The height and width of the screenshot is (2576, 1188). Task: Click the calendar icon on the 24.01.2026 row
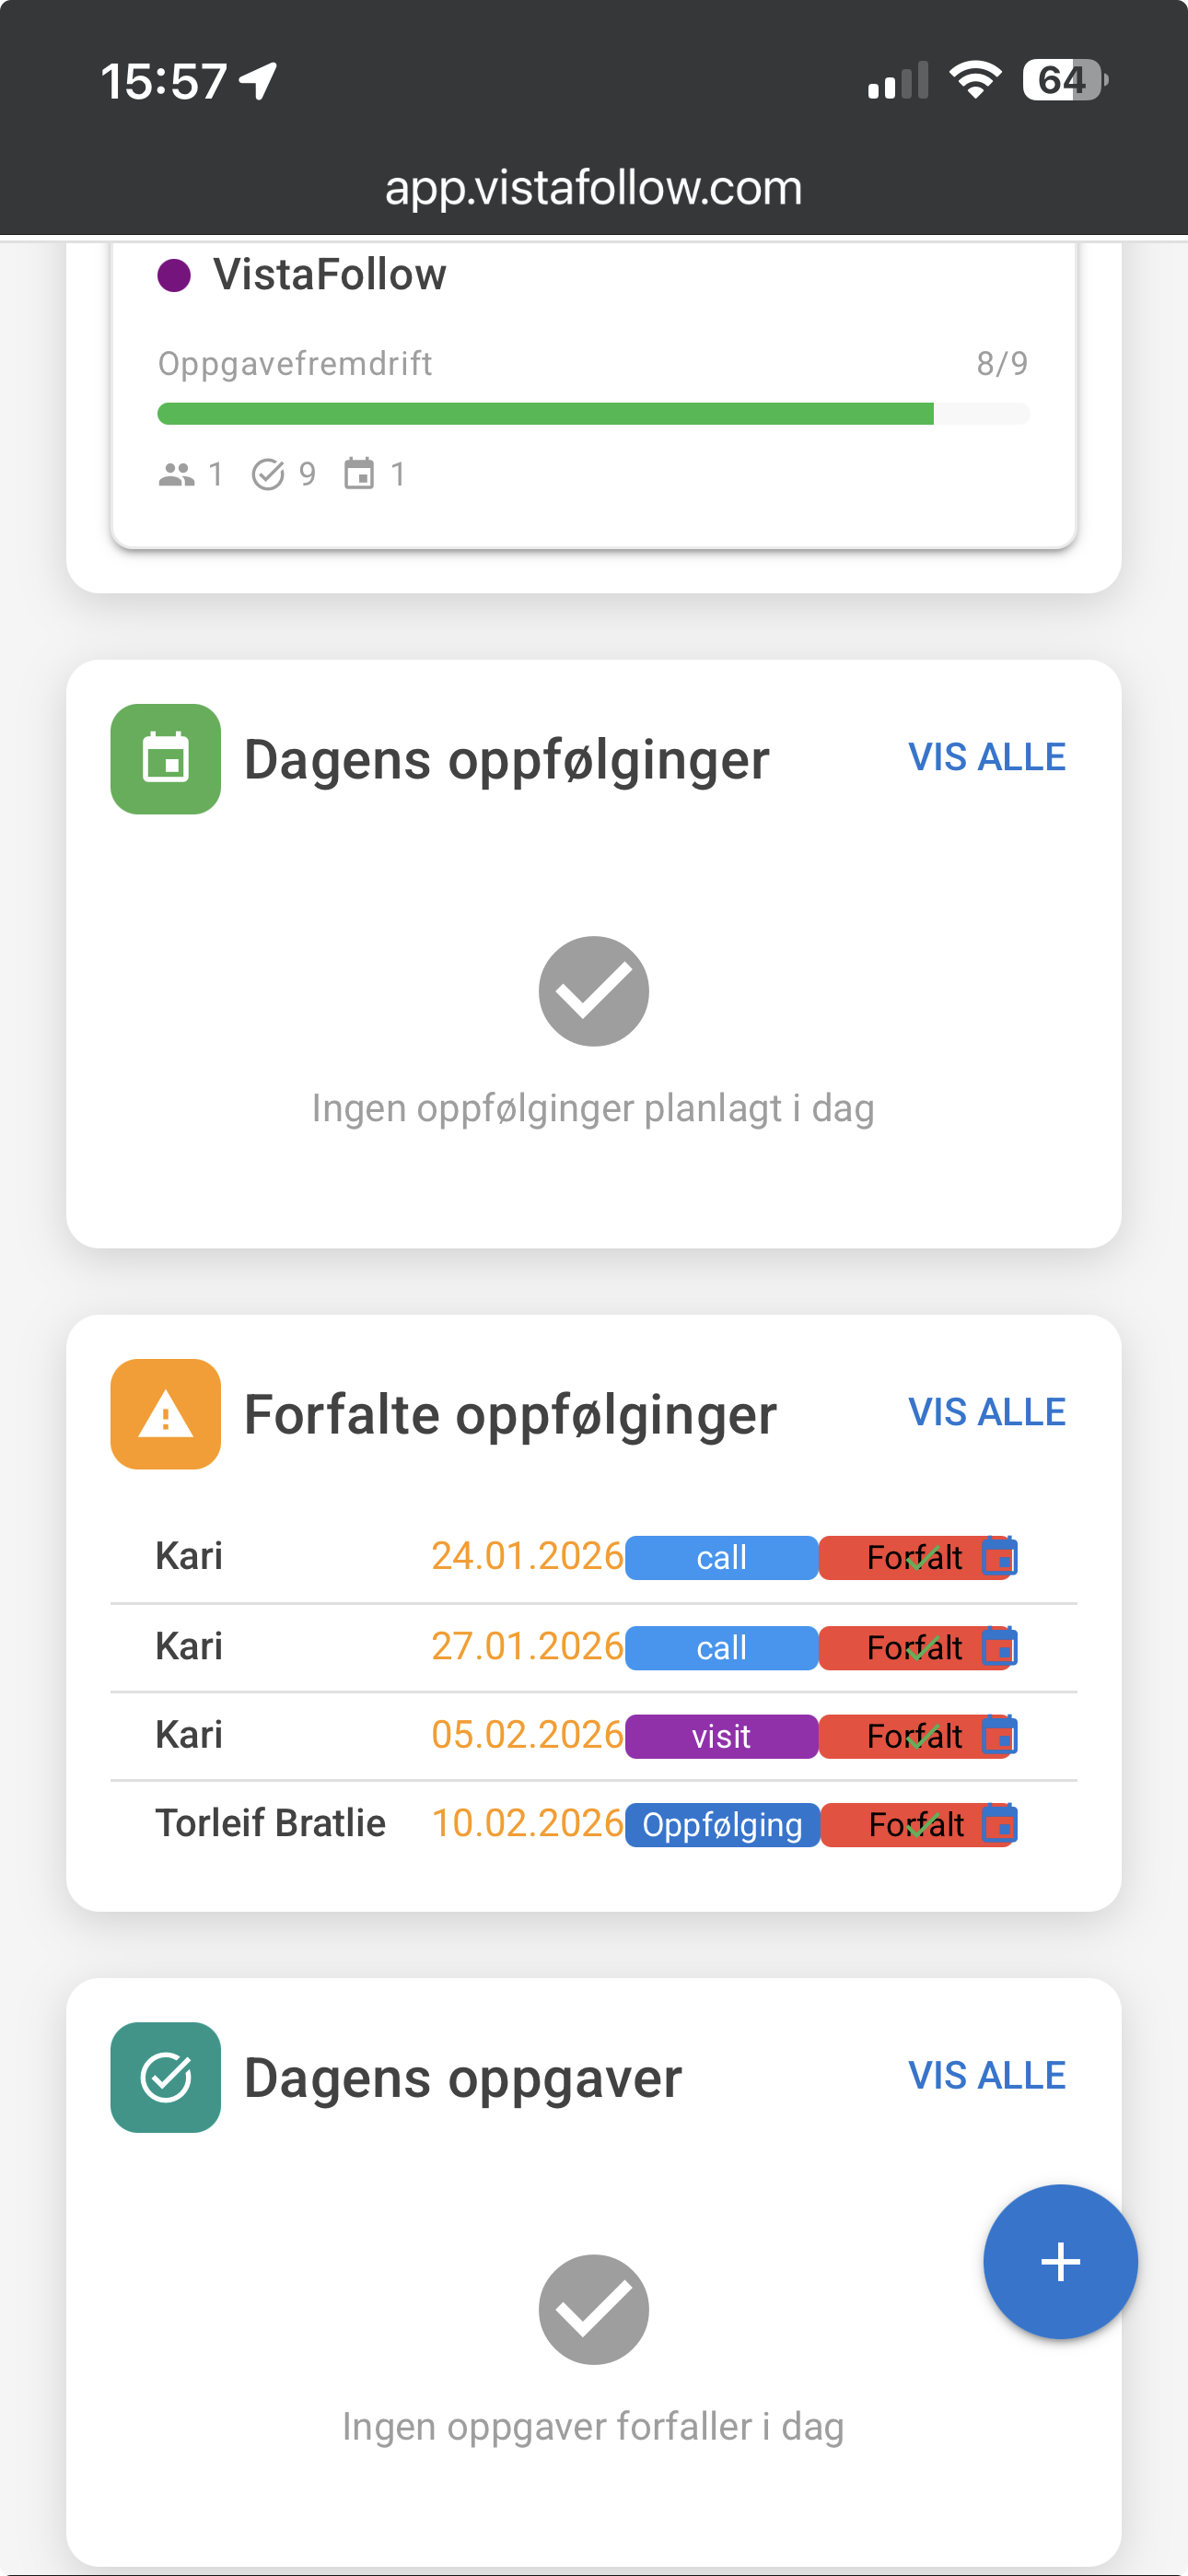coord(999,1557)
